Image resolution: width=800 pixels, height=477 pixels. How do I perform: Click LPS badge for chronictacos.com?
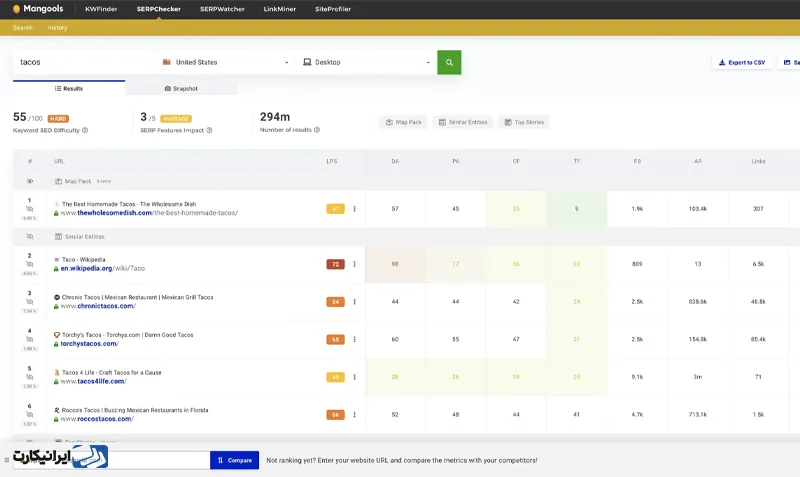(x=335, y=302)
